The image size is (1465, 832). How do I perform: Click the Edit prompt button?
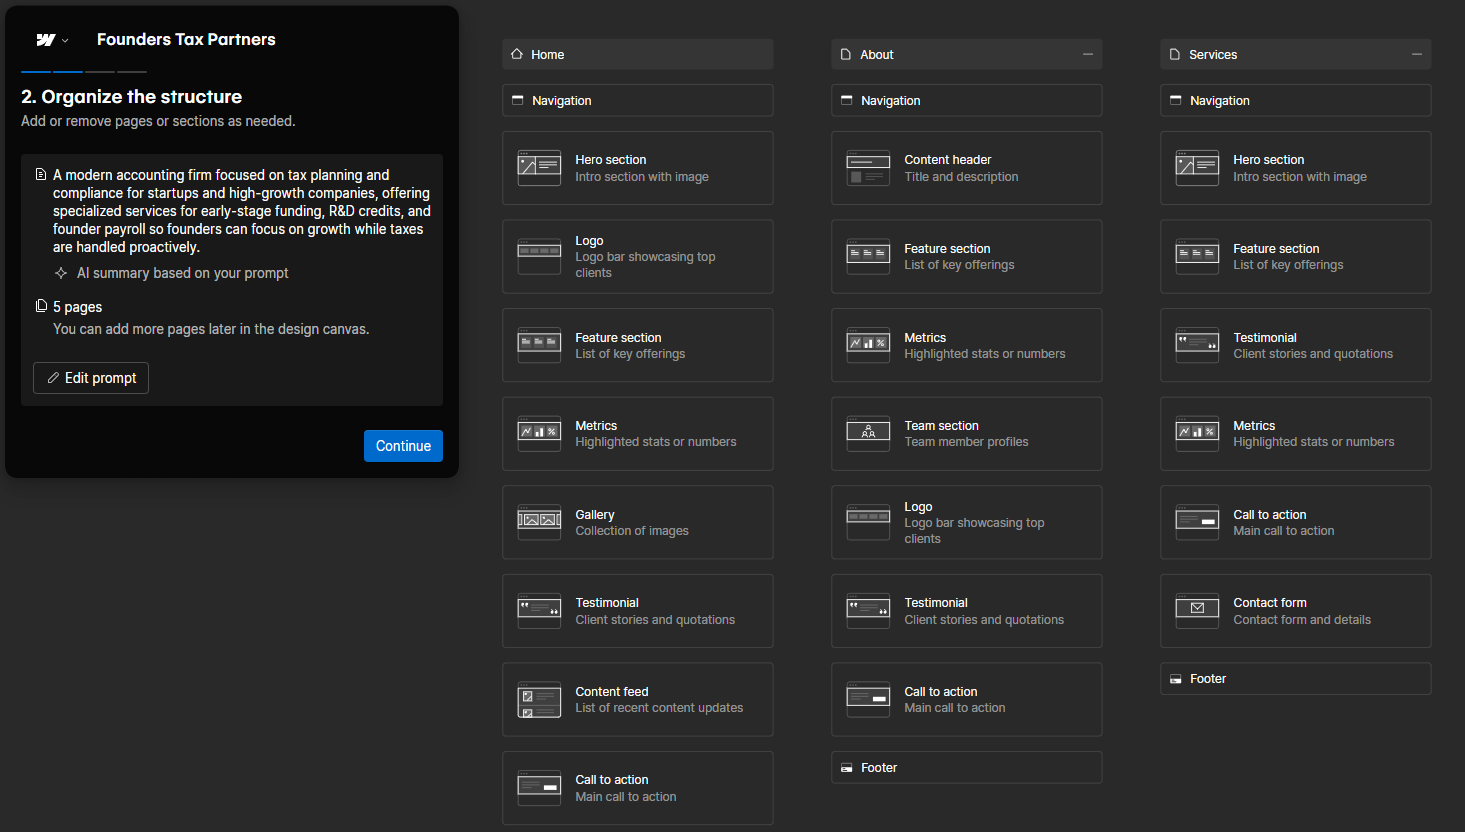tap(91, 378)
